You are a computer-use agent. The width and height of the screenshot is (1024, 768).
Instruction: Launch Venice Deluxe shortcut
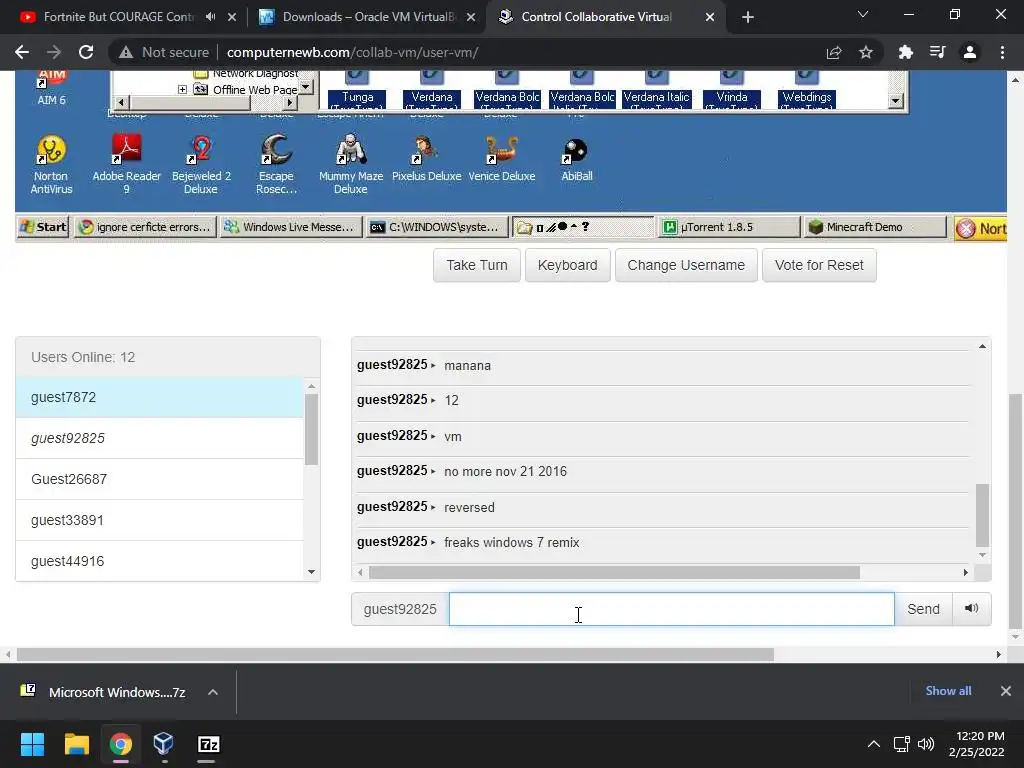(x=502, y=158)
